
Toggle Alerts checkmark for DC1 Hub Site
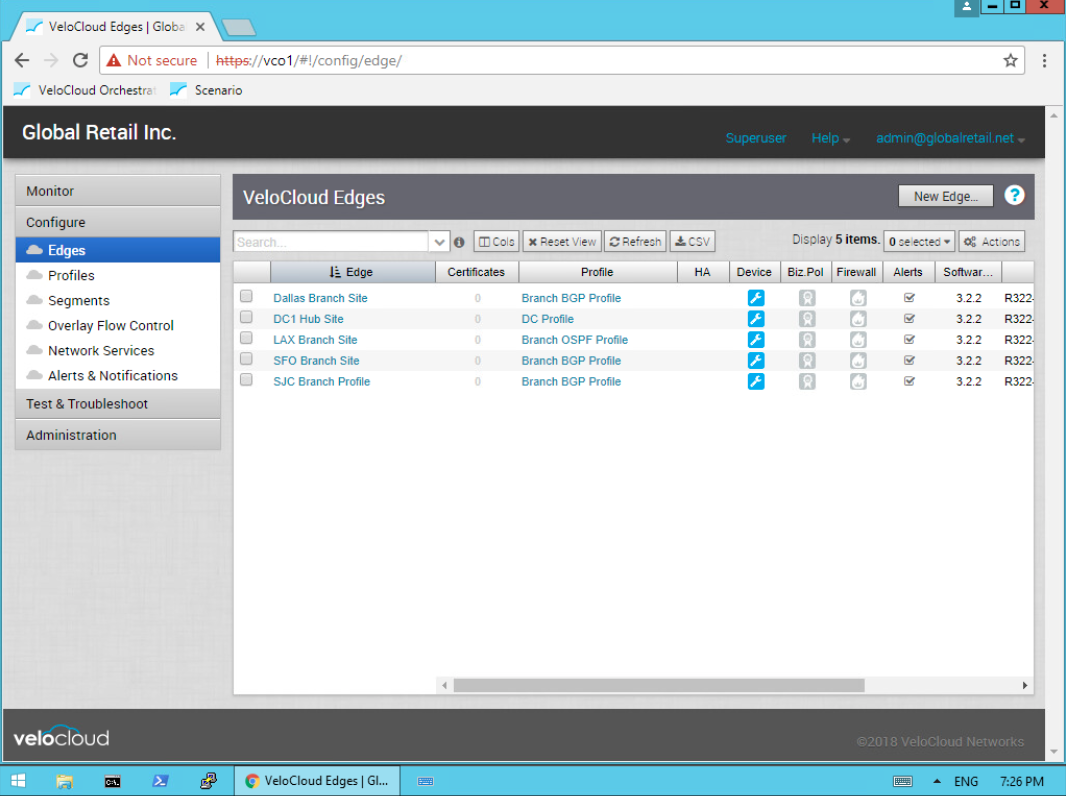tap(909, 319)
